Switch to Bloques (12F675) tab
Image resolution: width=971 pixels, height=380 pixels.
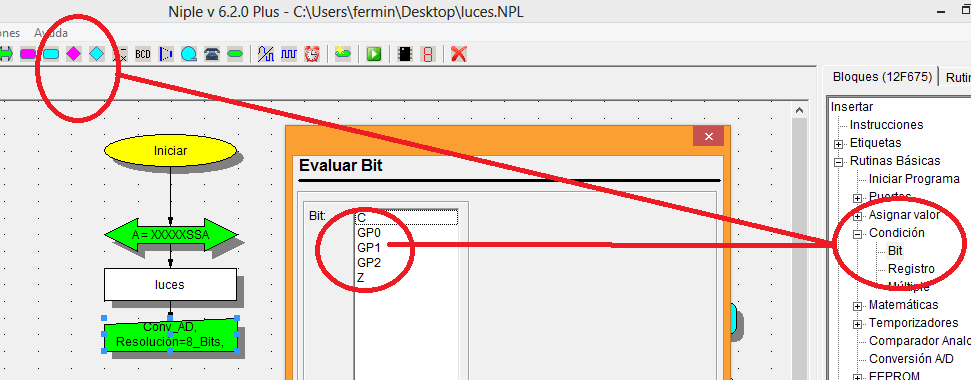click(x=882, y=77)
